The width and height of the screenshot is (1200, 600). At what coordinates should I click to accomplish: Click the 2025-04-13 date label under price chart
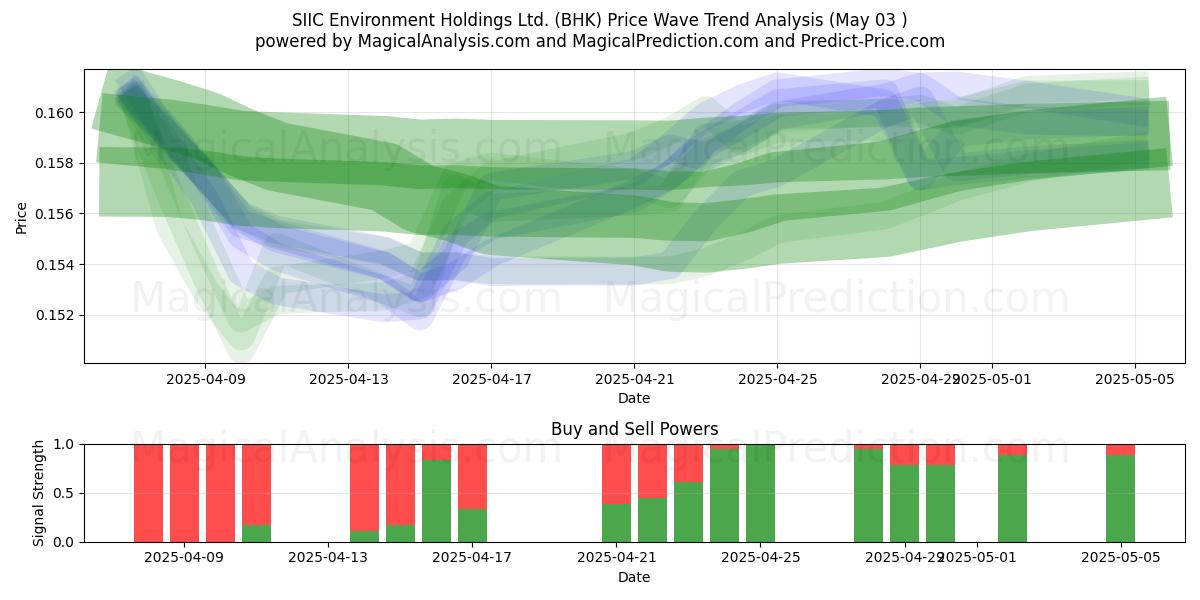(x=348, y=380)
